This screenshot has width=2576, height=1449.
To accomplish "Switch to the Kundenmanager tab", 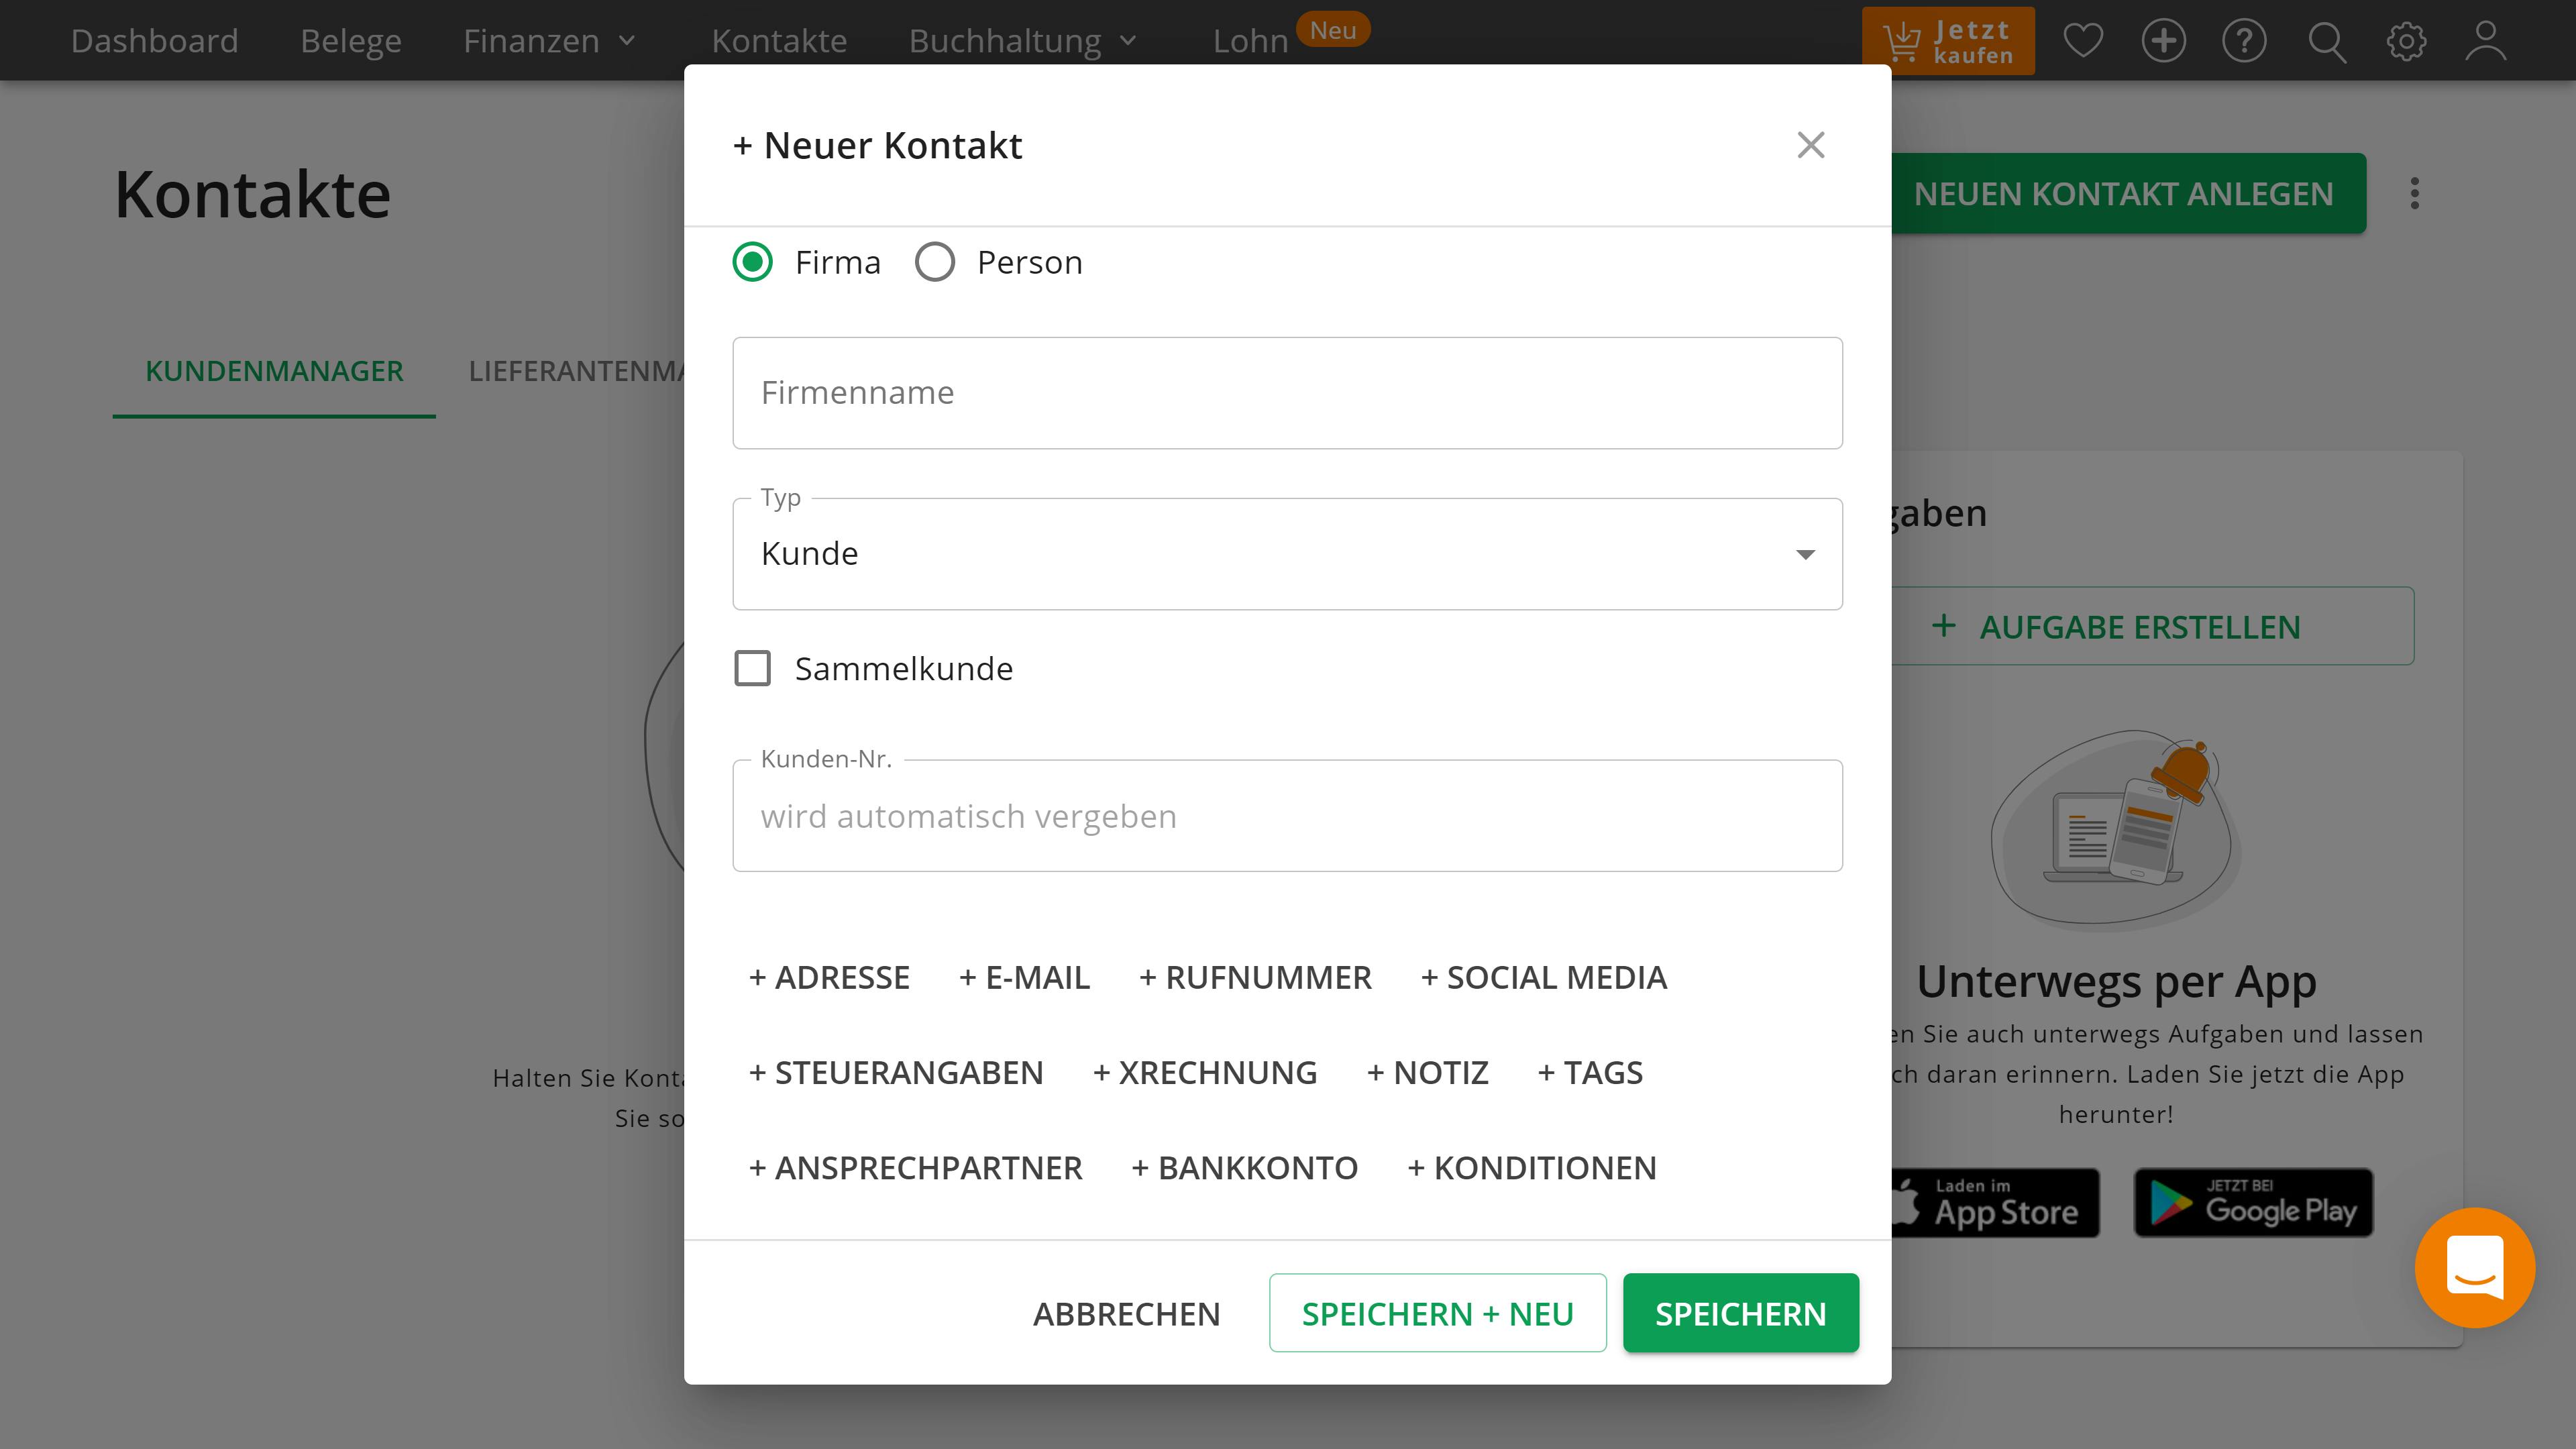I will click(274, 371).
